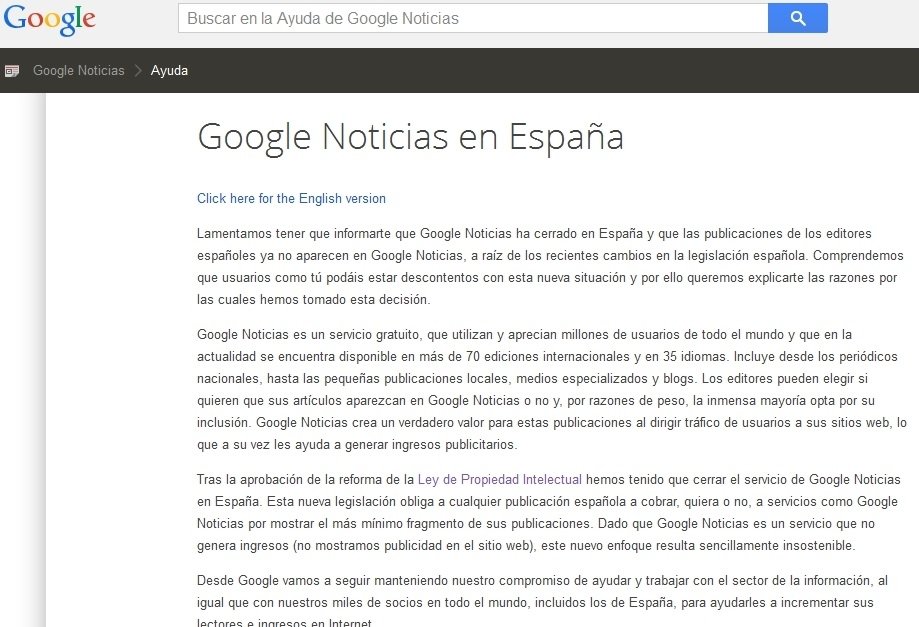Click the blue search magnifier button
Viewport: 919px width, 627px height.
pyautogui.click(x=798, y=18)
